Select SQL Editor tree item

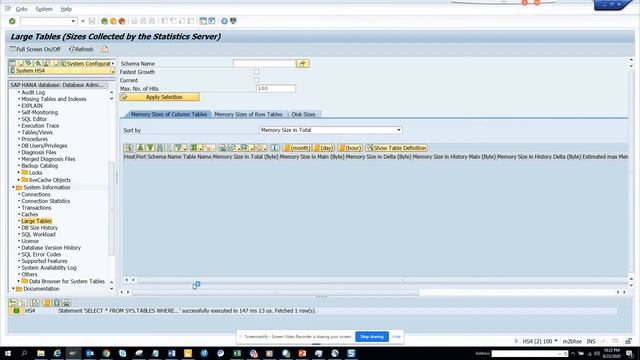pos(34,119)
